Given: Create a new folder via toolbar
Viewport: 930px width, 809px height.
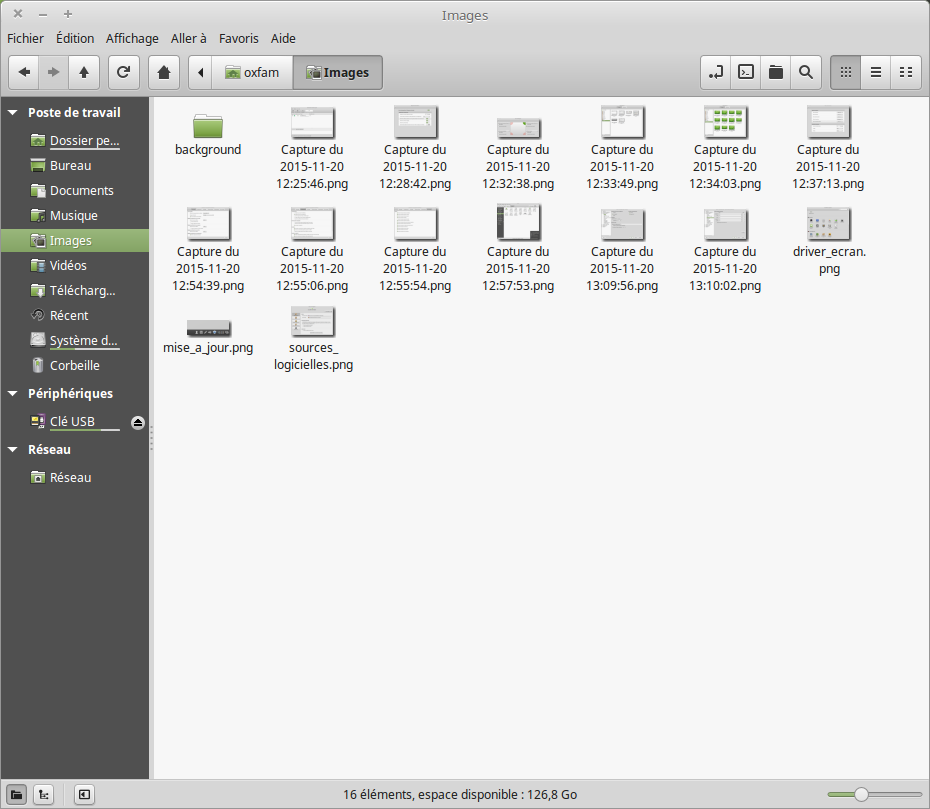Looking at the screenshot, I should pyautogui.click(x=775, y=72).
